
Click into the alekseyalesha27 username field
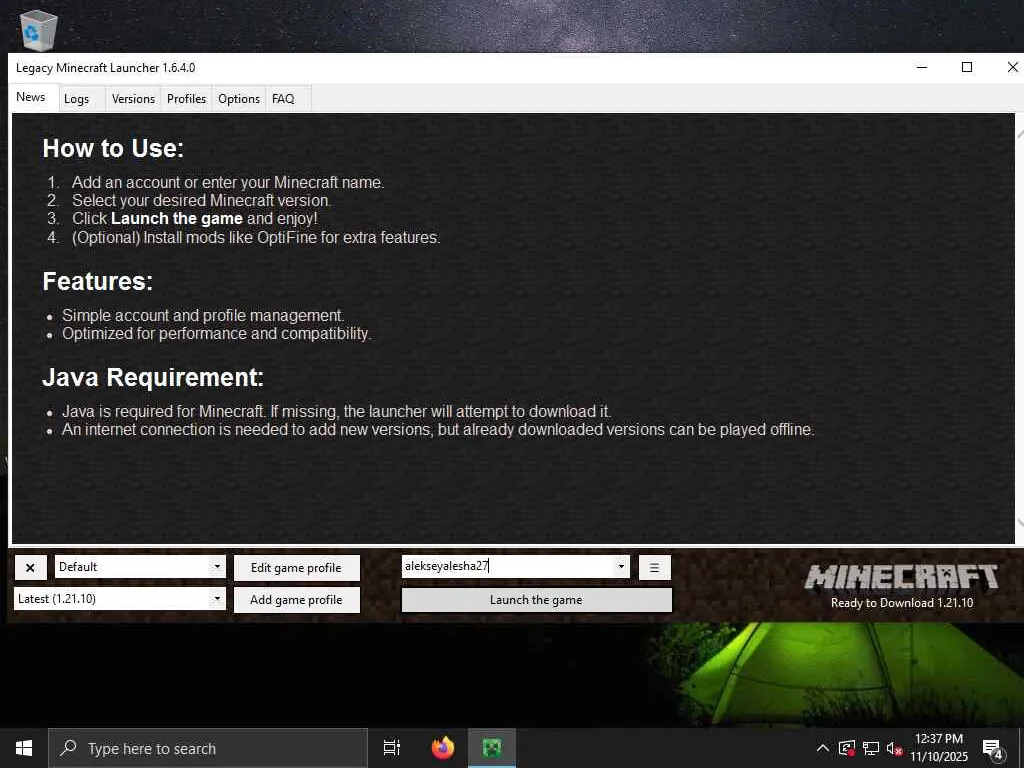(x=507, y=566)
